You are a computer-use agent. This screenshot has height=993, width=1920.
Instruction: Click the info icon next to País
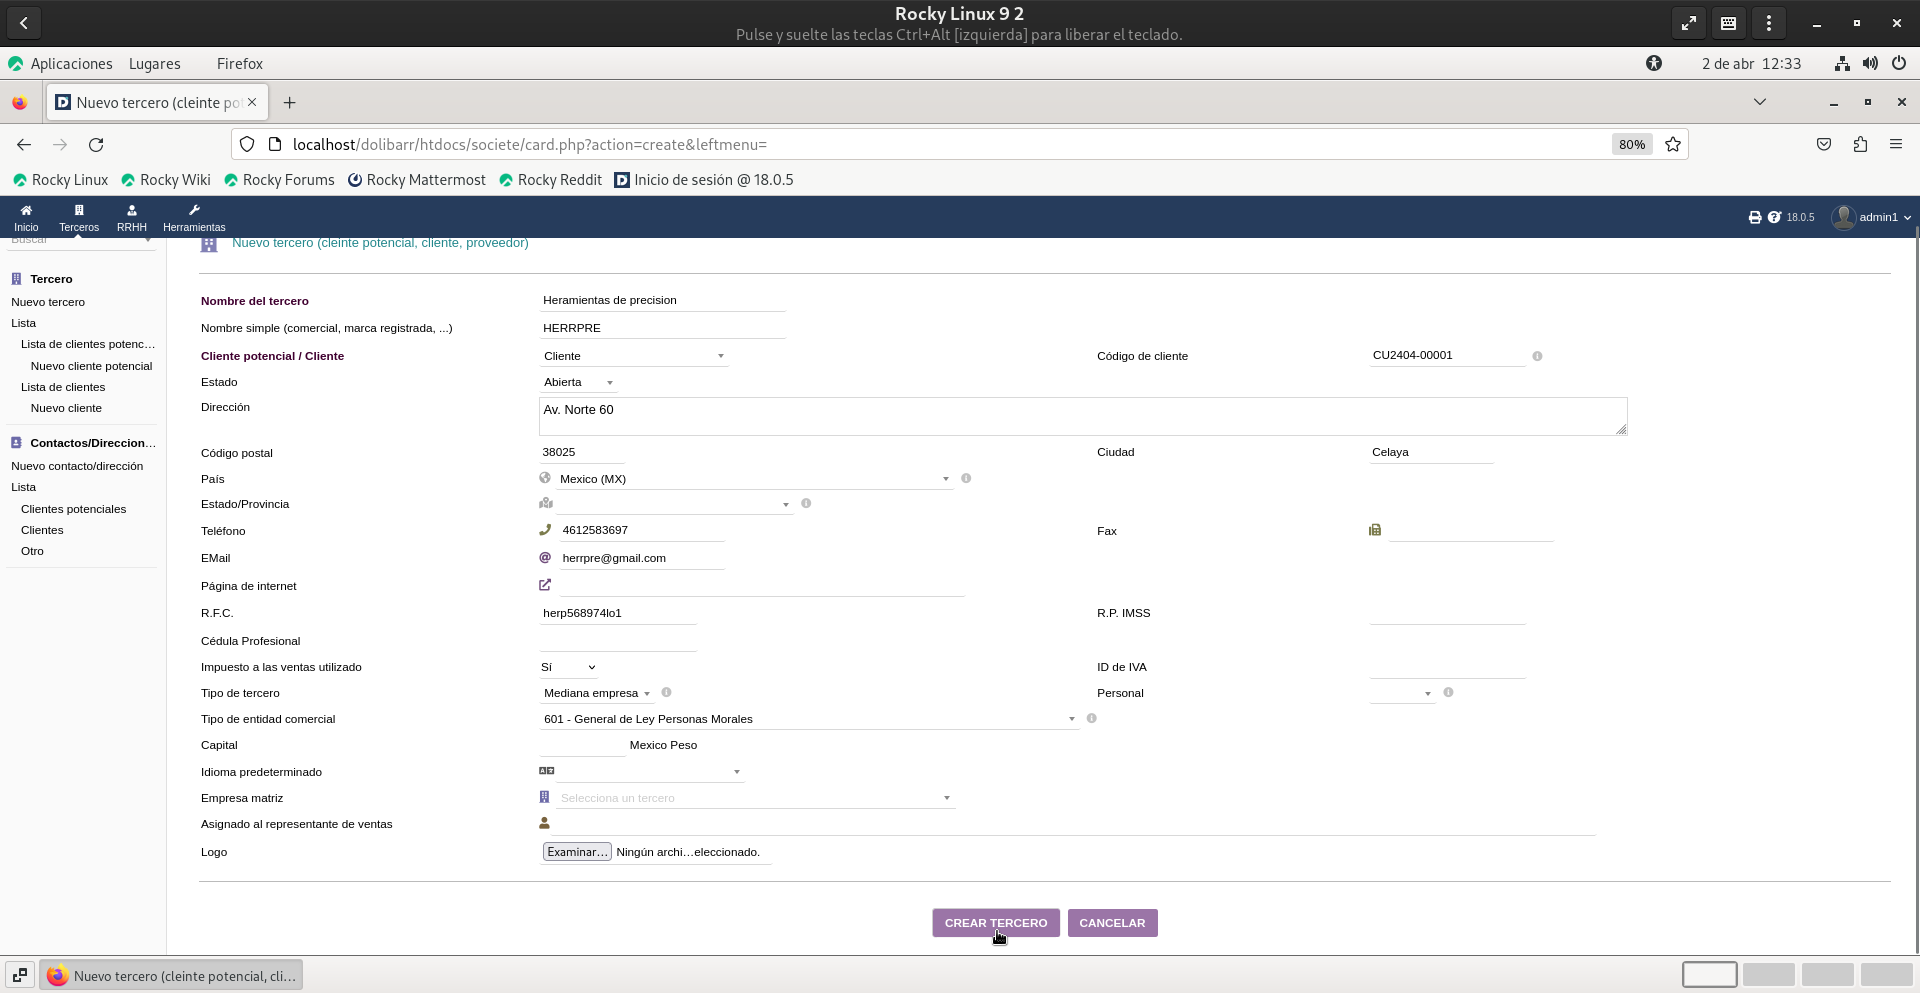pos(966,479)
